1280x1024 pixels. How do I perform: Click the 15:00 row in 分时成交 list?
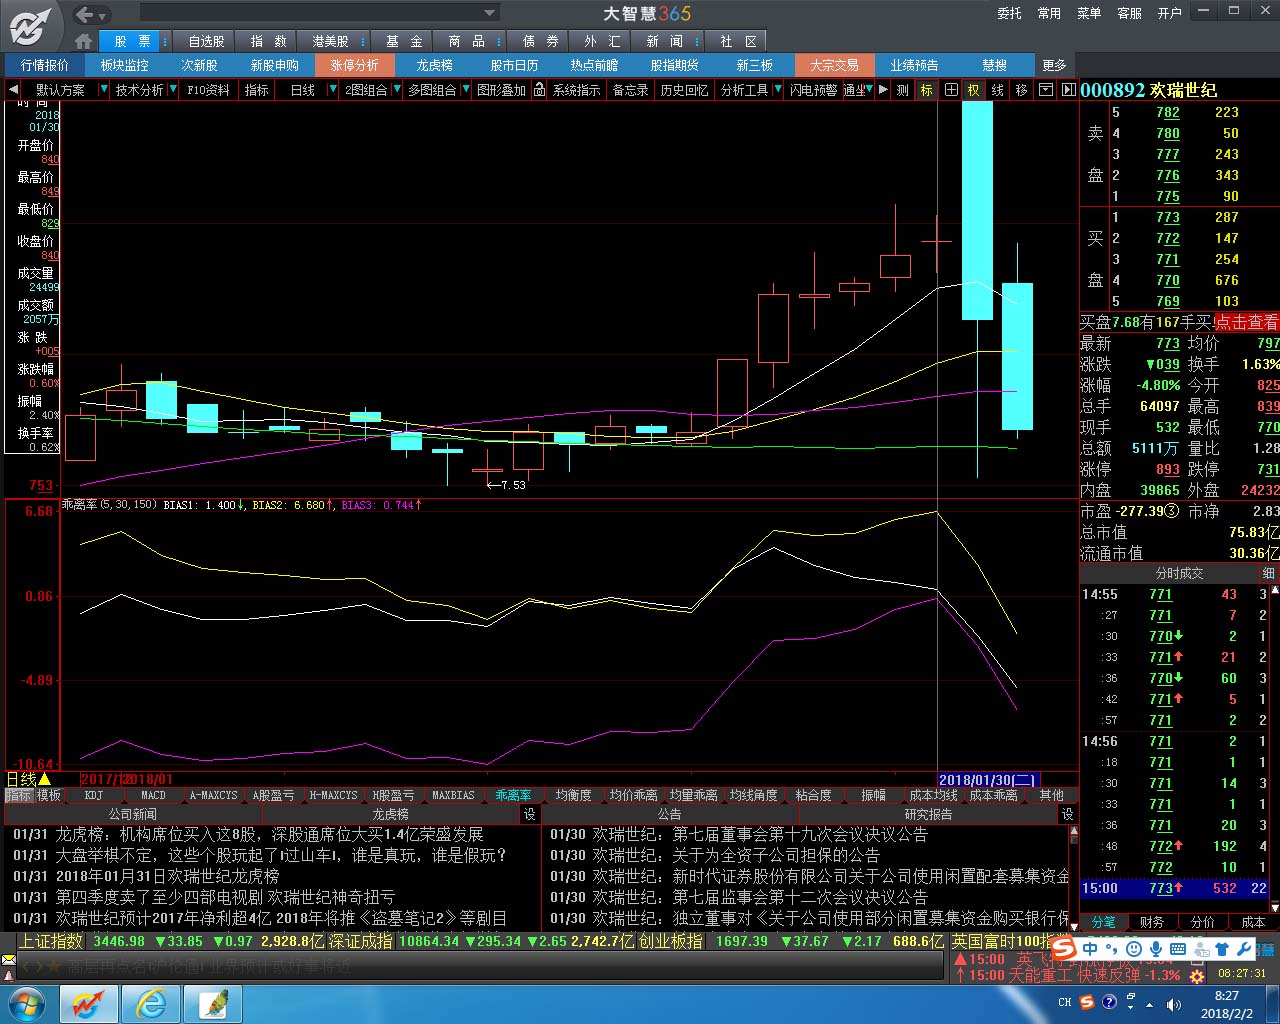click(1174, 888)
